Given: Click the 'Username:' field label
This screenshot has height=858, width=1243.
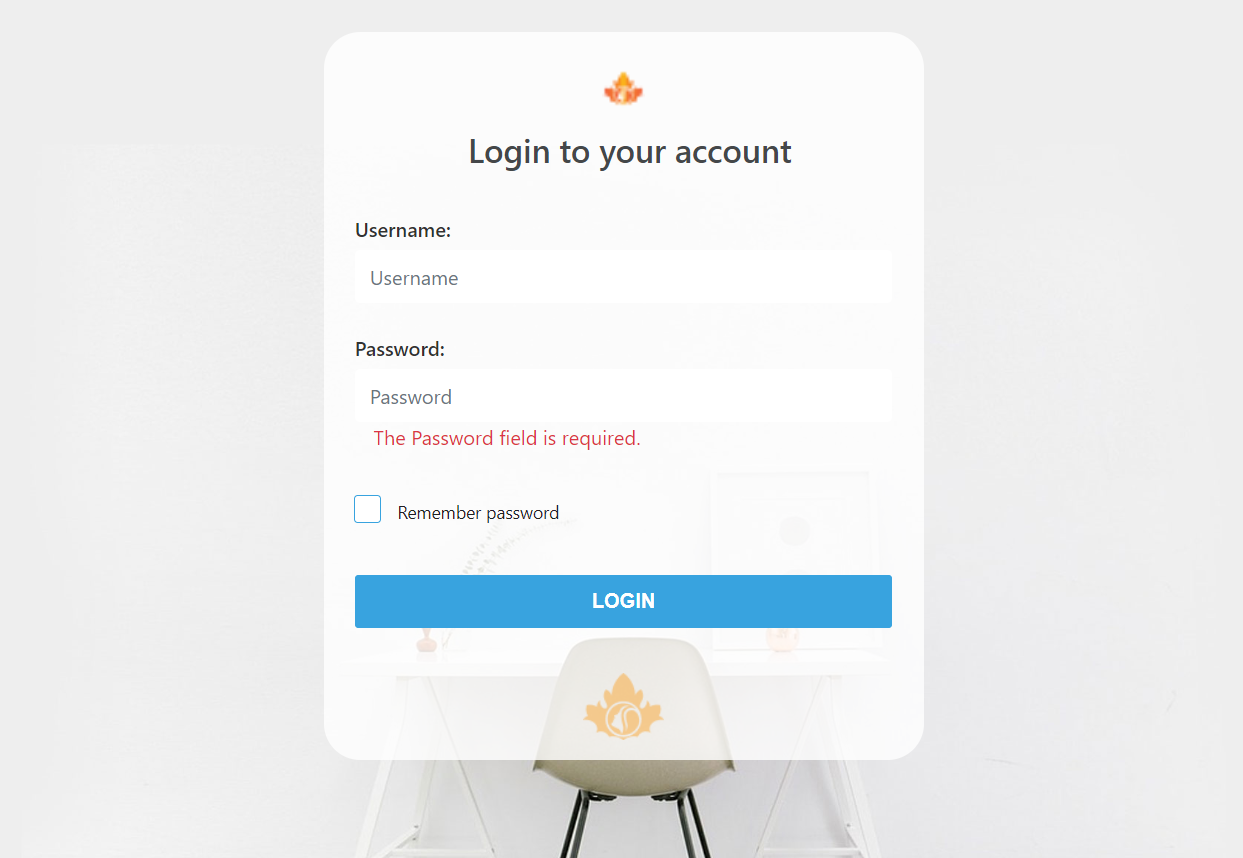Looking at the screenshot, I should [403, 230].
